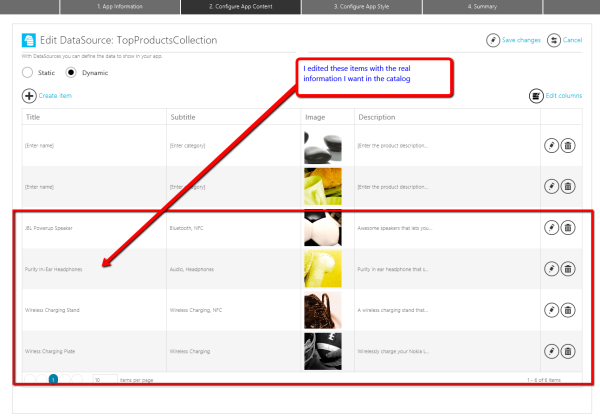This screenshot has height=419, width=600.
Task: Delete the first placeholder row
Action: (567, 145)
